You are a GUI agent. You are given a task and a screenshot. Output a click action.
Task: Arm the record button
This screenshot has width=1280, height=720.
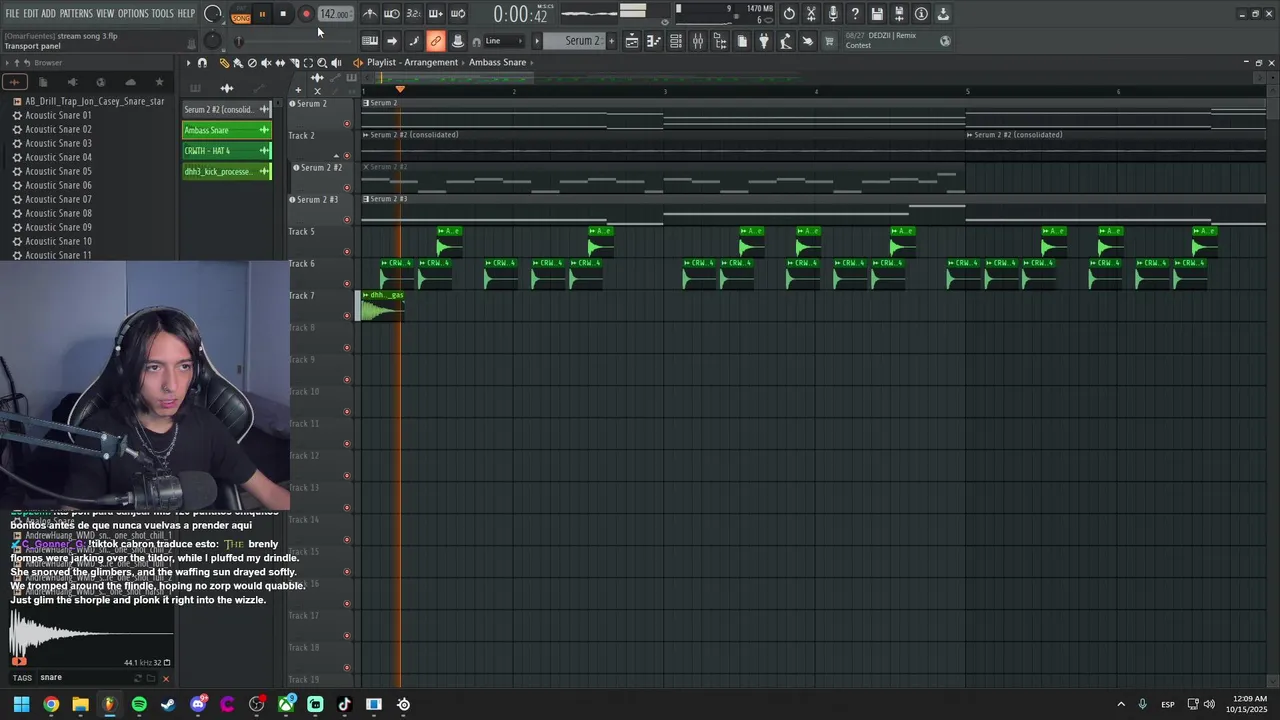(x=306, y=14)
